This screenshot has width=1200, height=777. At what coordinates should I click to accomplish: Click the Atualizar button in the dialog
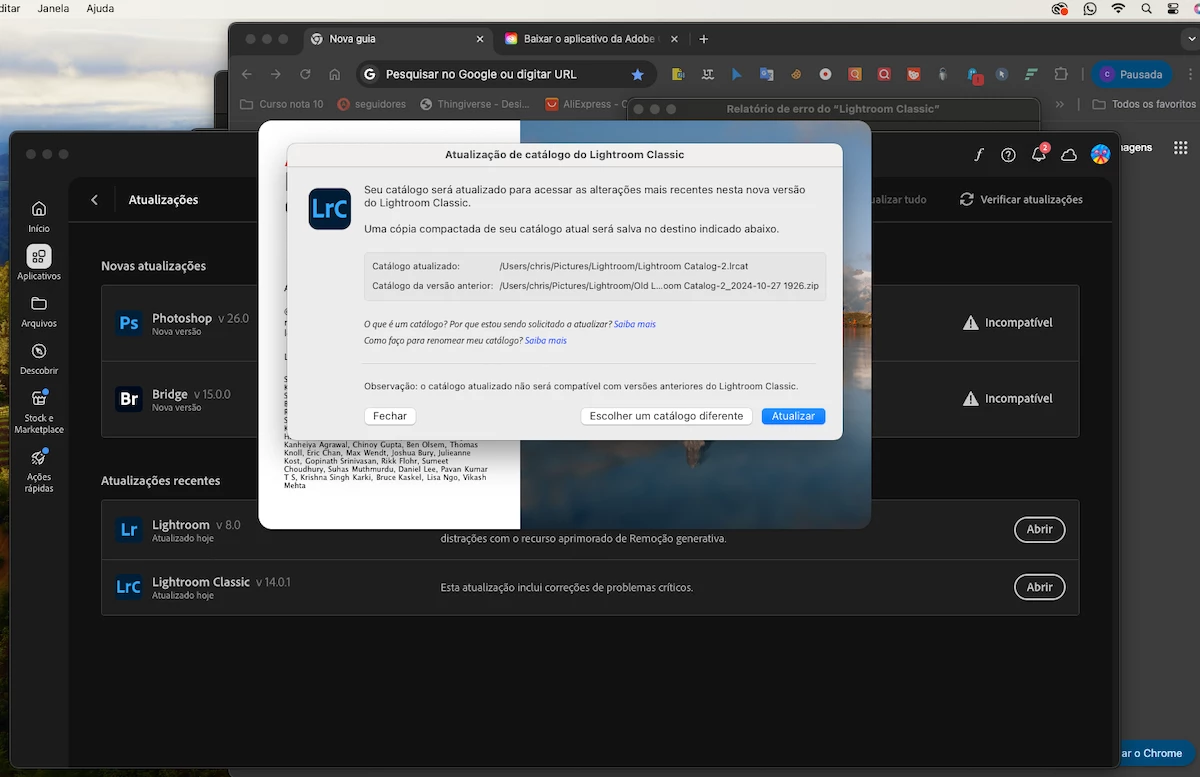(x=793, y=416)
